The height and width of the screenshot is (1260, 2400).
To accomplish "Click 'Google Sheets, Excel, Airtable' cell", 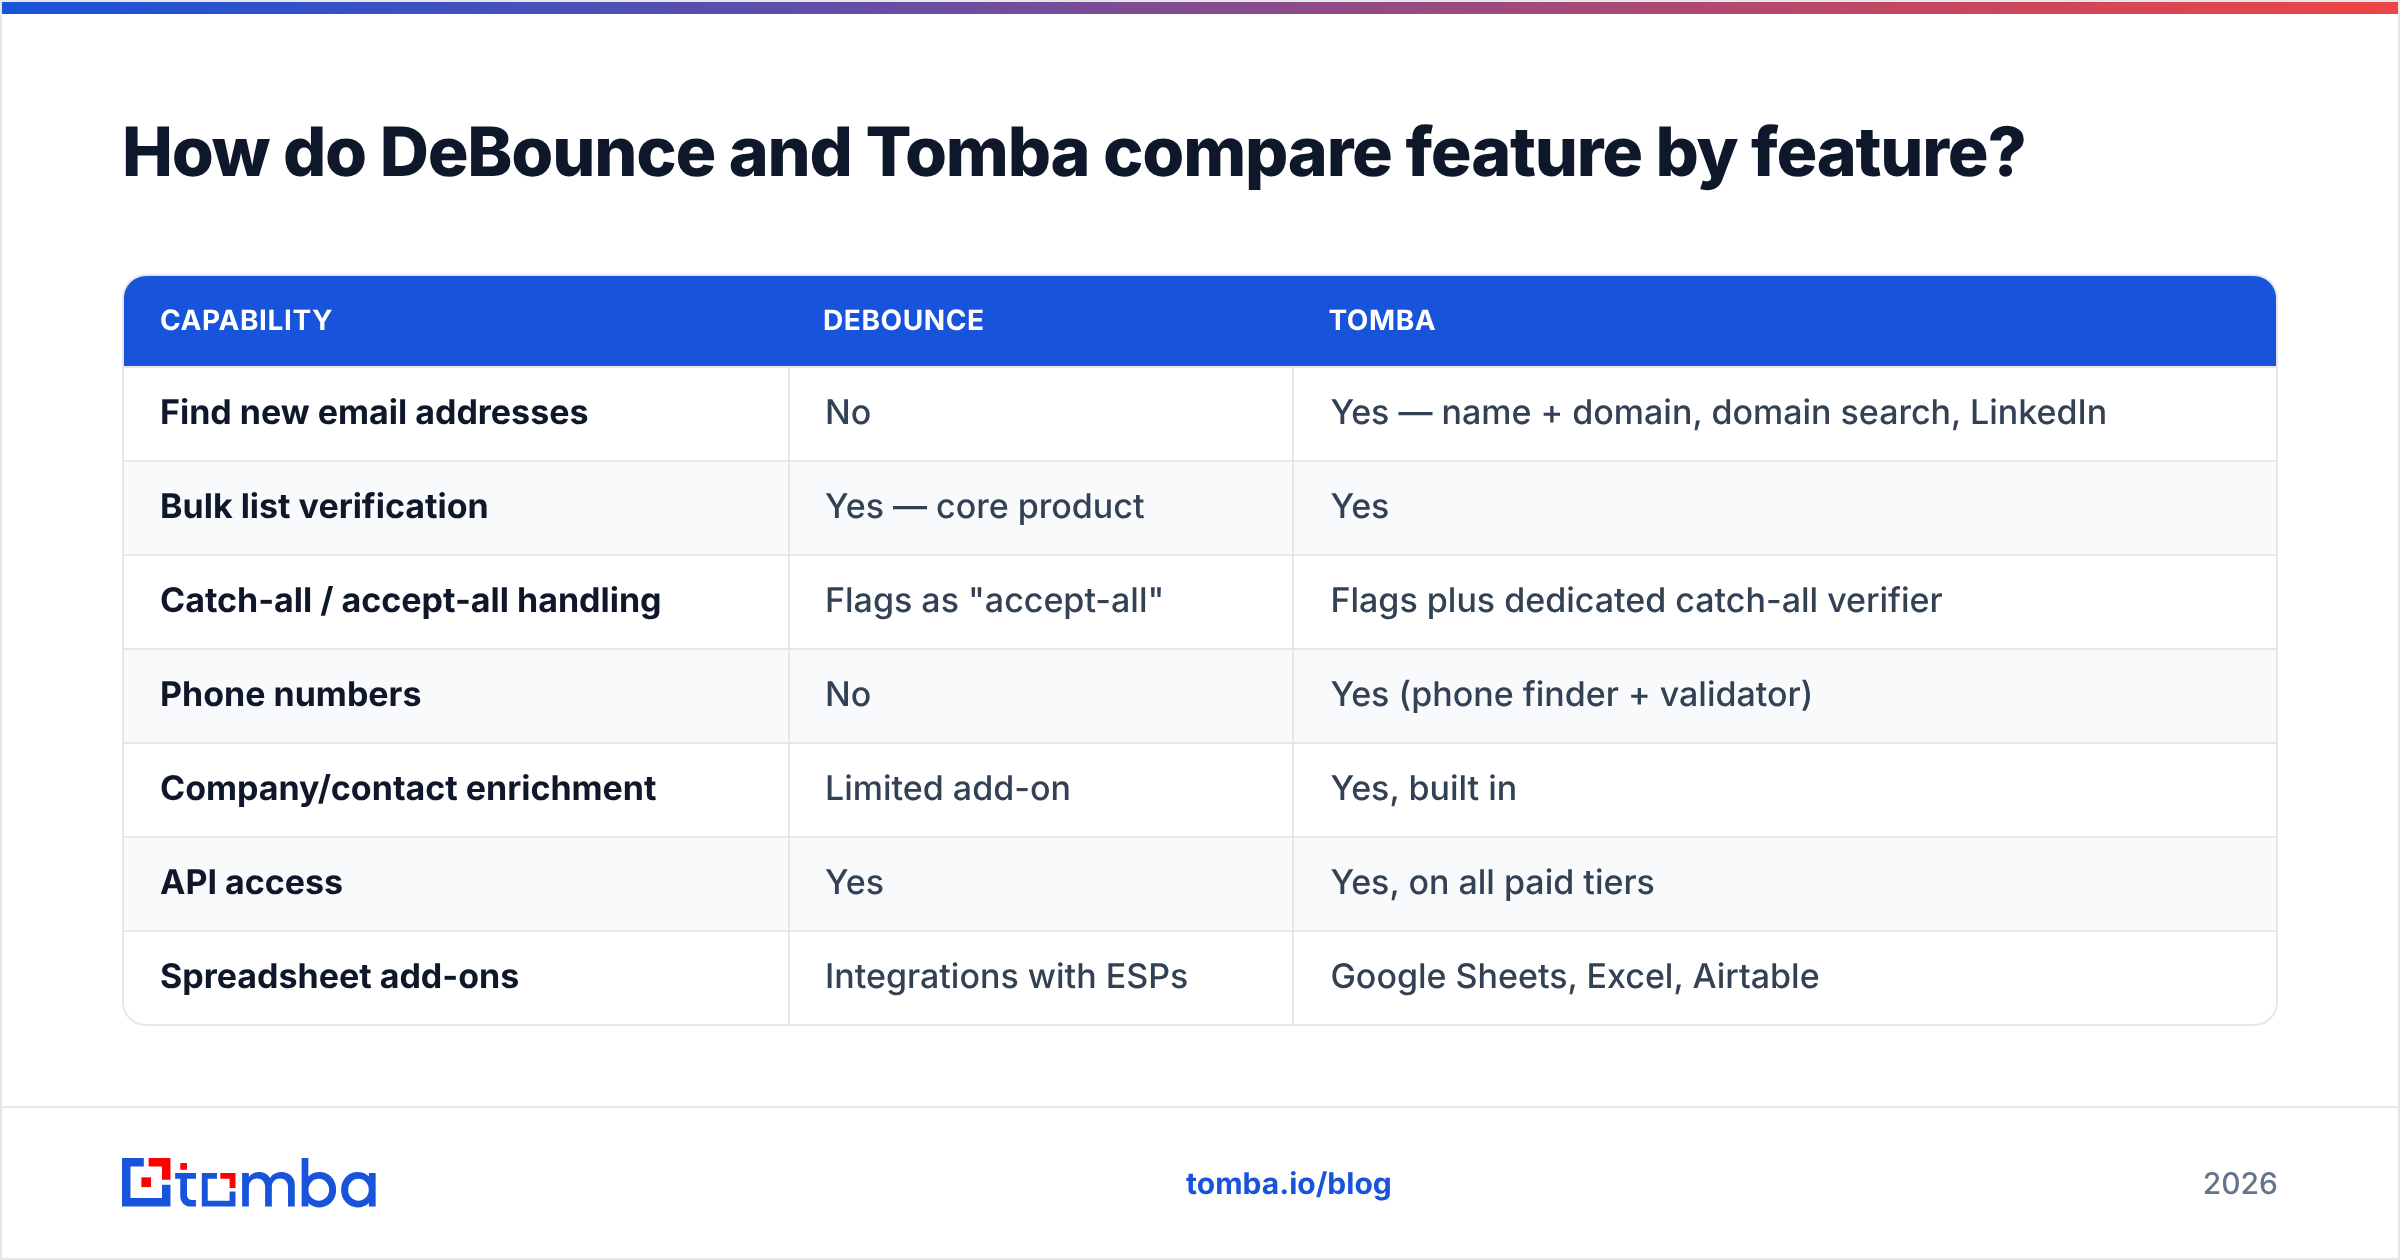I will pos(1574,976).
